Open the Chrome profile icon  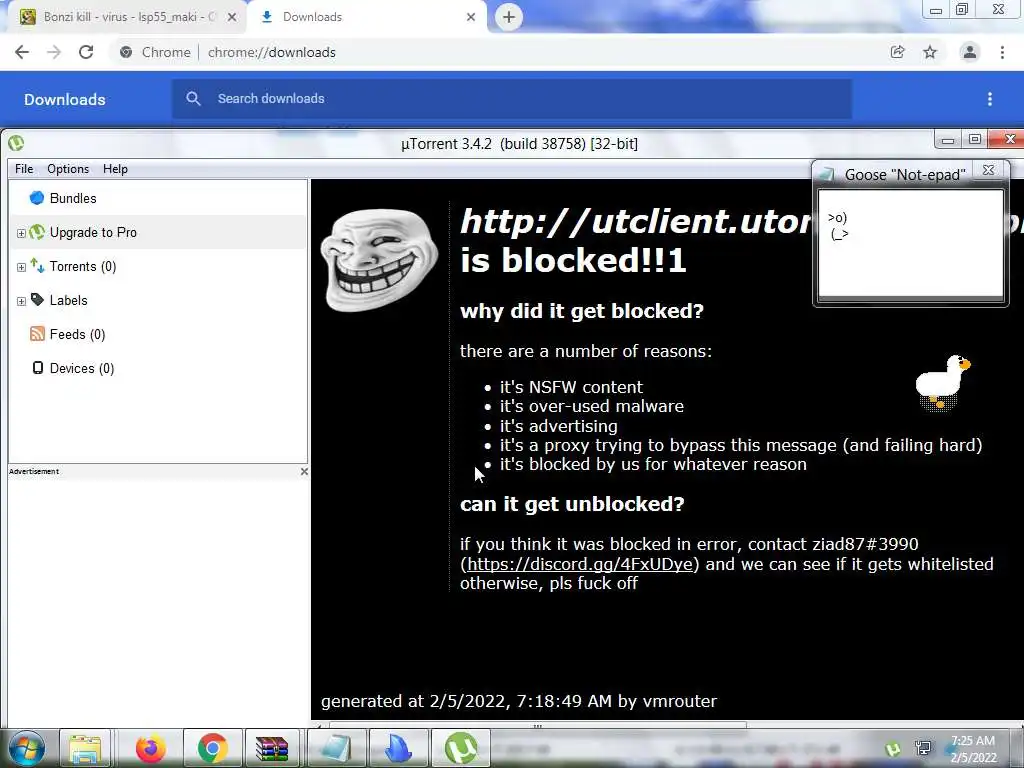coord(970,52)
